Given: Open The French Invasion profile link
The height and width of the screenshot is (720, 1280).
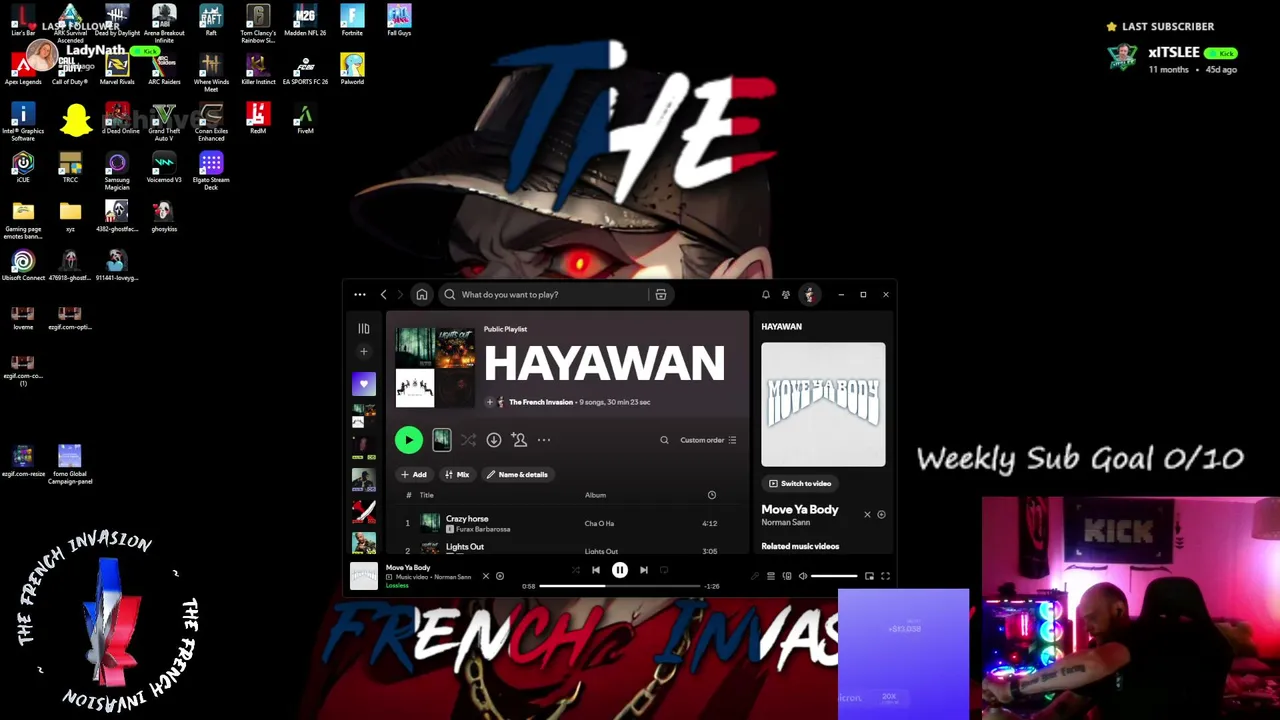Looking at the screenshot, I should tap(541, 402).
